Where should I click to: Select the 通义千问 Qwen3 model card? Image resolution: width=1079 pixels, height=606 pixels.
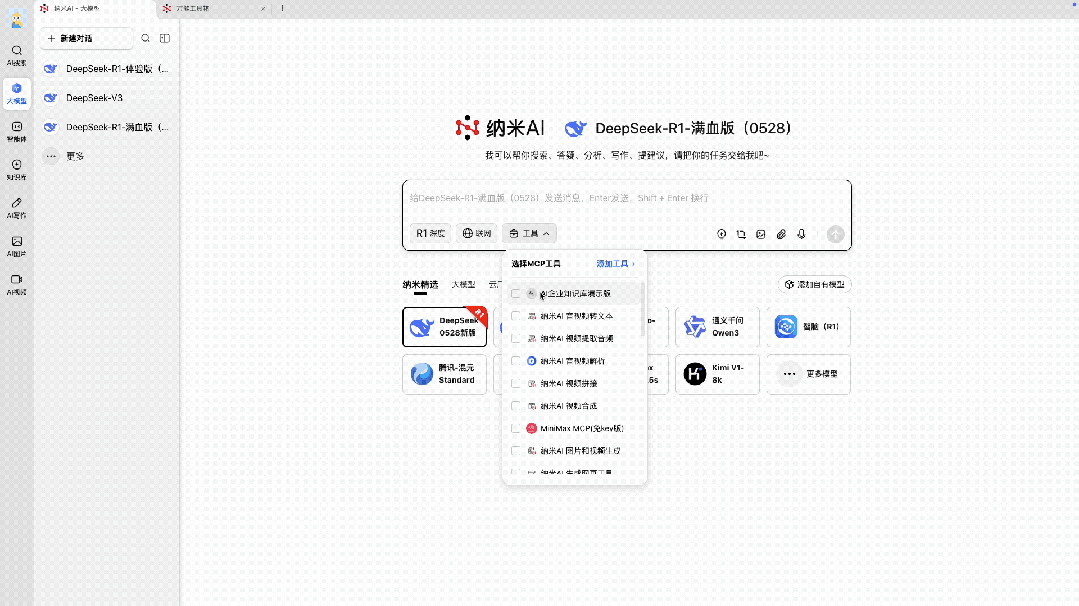[717, 327]
